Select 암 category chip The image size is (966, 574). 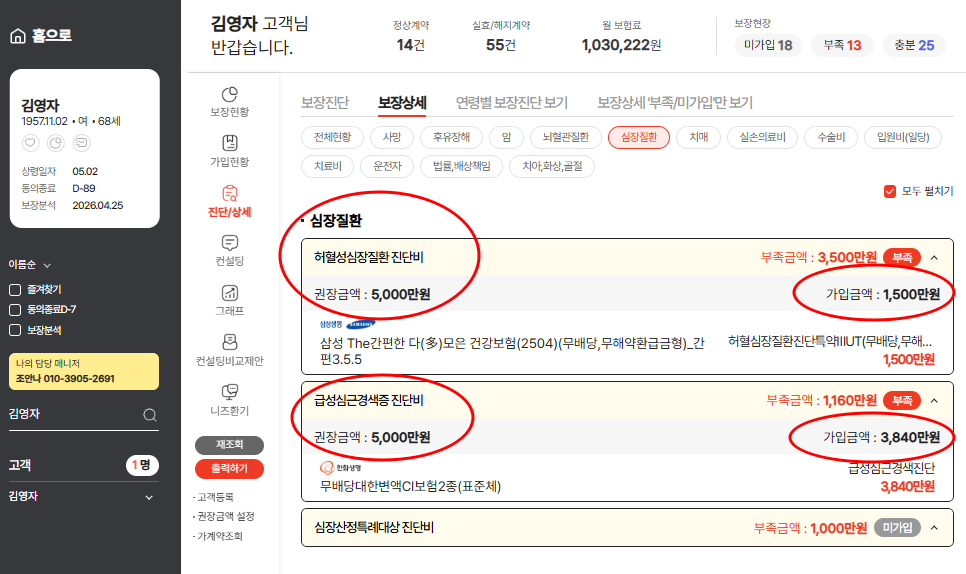(x=506, y=137)
